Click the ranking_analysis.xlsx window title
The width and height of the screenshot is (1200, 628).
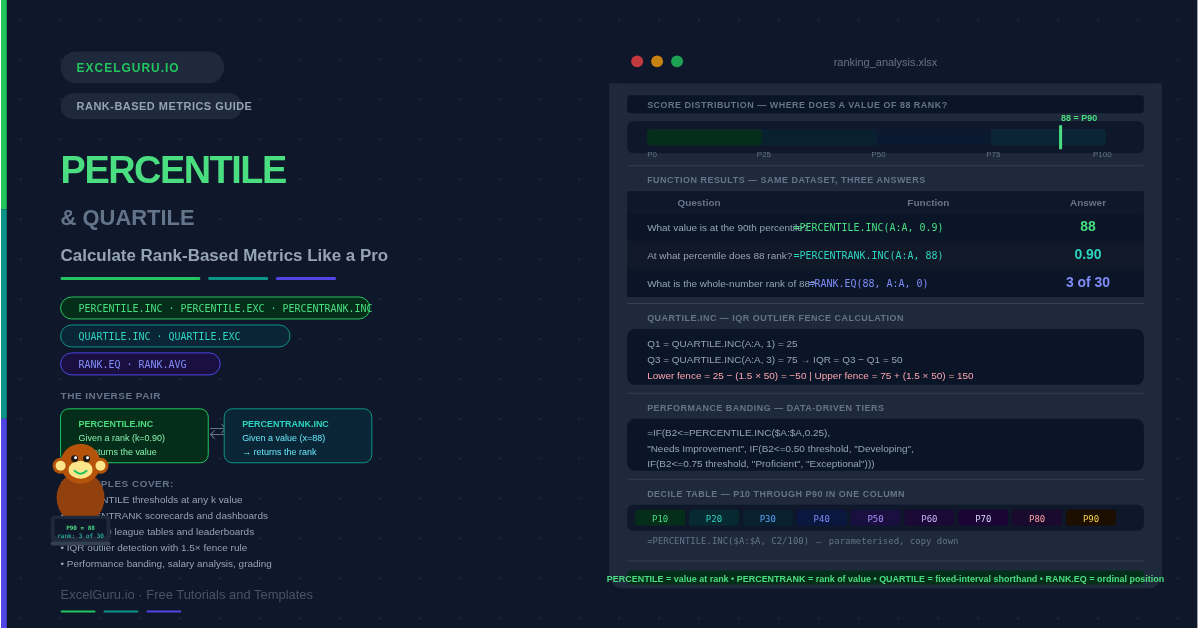[885, 62]
